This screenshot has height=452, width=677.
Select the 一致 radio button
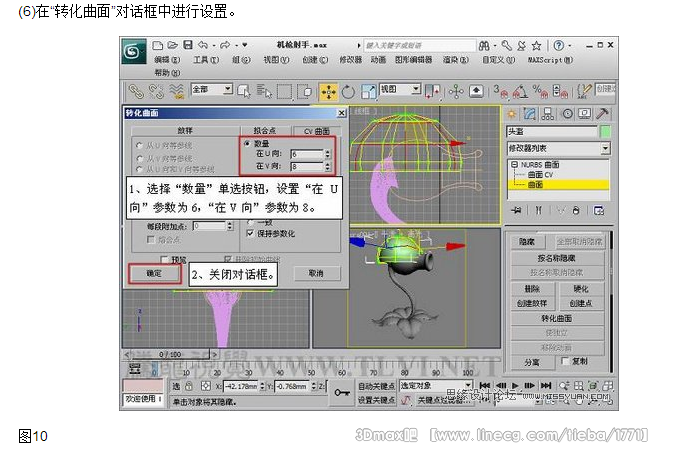[250, 222]
